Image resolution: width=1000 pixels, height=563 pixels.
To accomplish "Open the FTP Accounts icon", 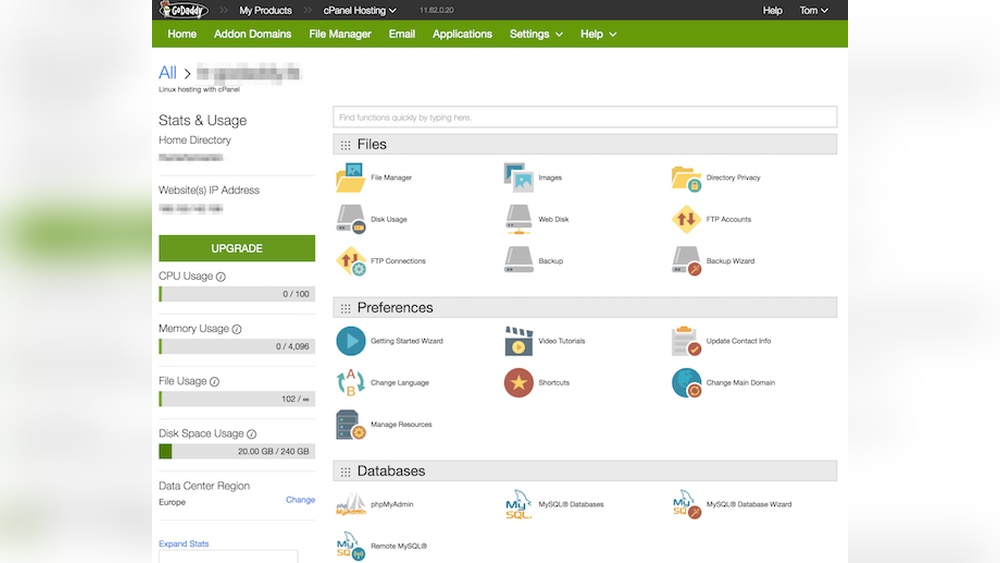I will click(686, 219).
